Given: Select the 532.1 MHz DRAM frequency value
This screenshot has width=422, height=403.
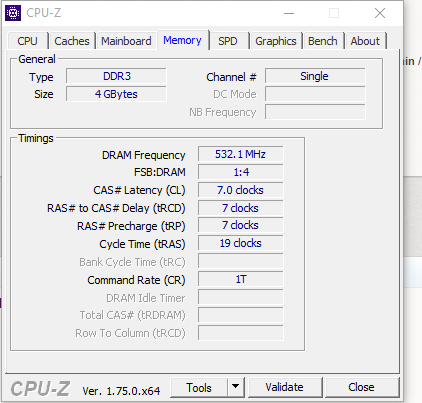Looking at the screenshot, I should tap(241, 154).
